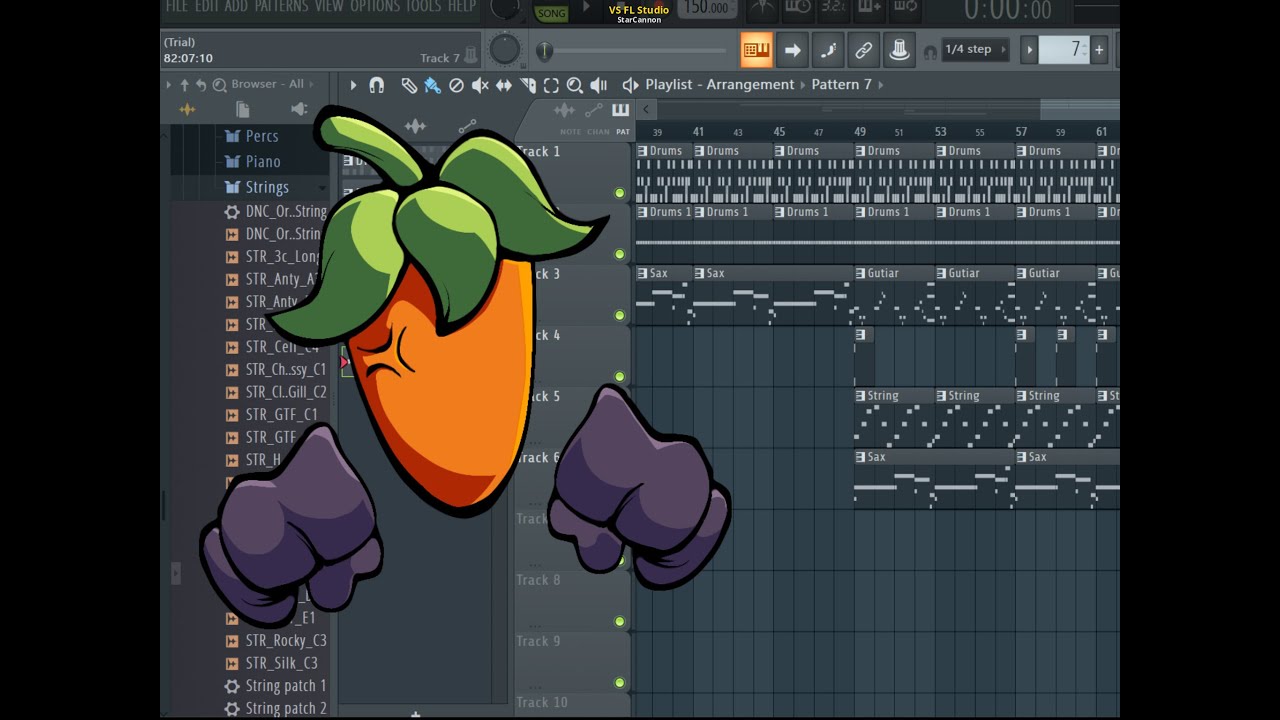Adjust the main volume knob
Viewport: 1280px width, 720px height.
505,50
